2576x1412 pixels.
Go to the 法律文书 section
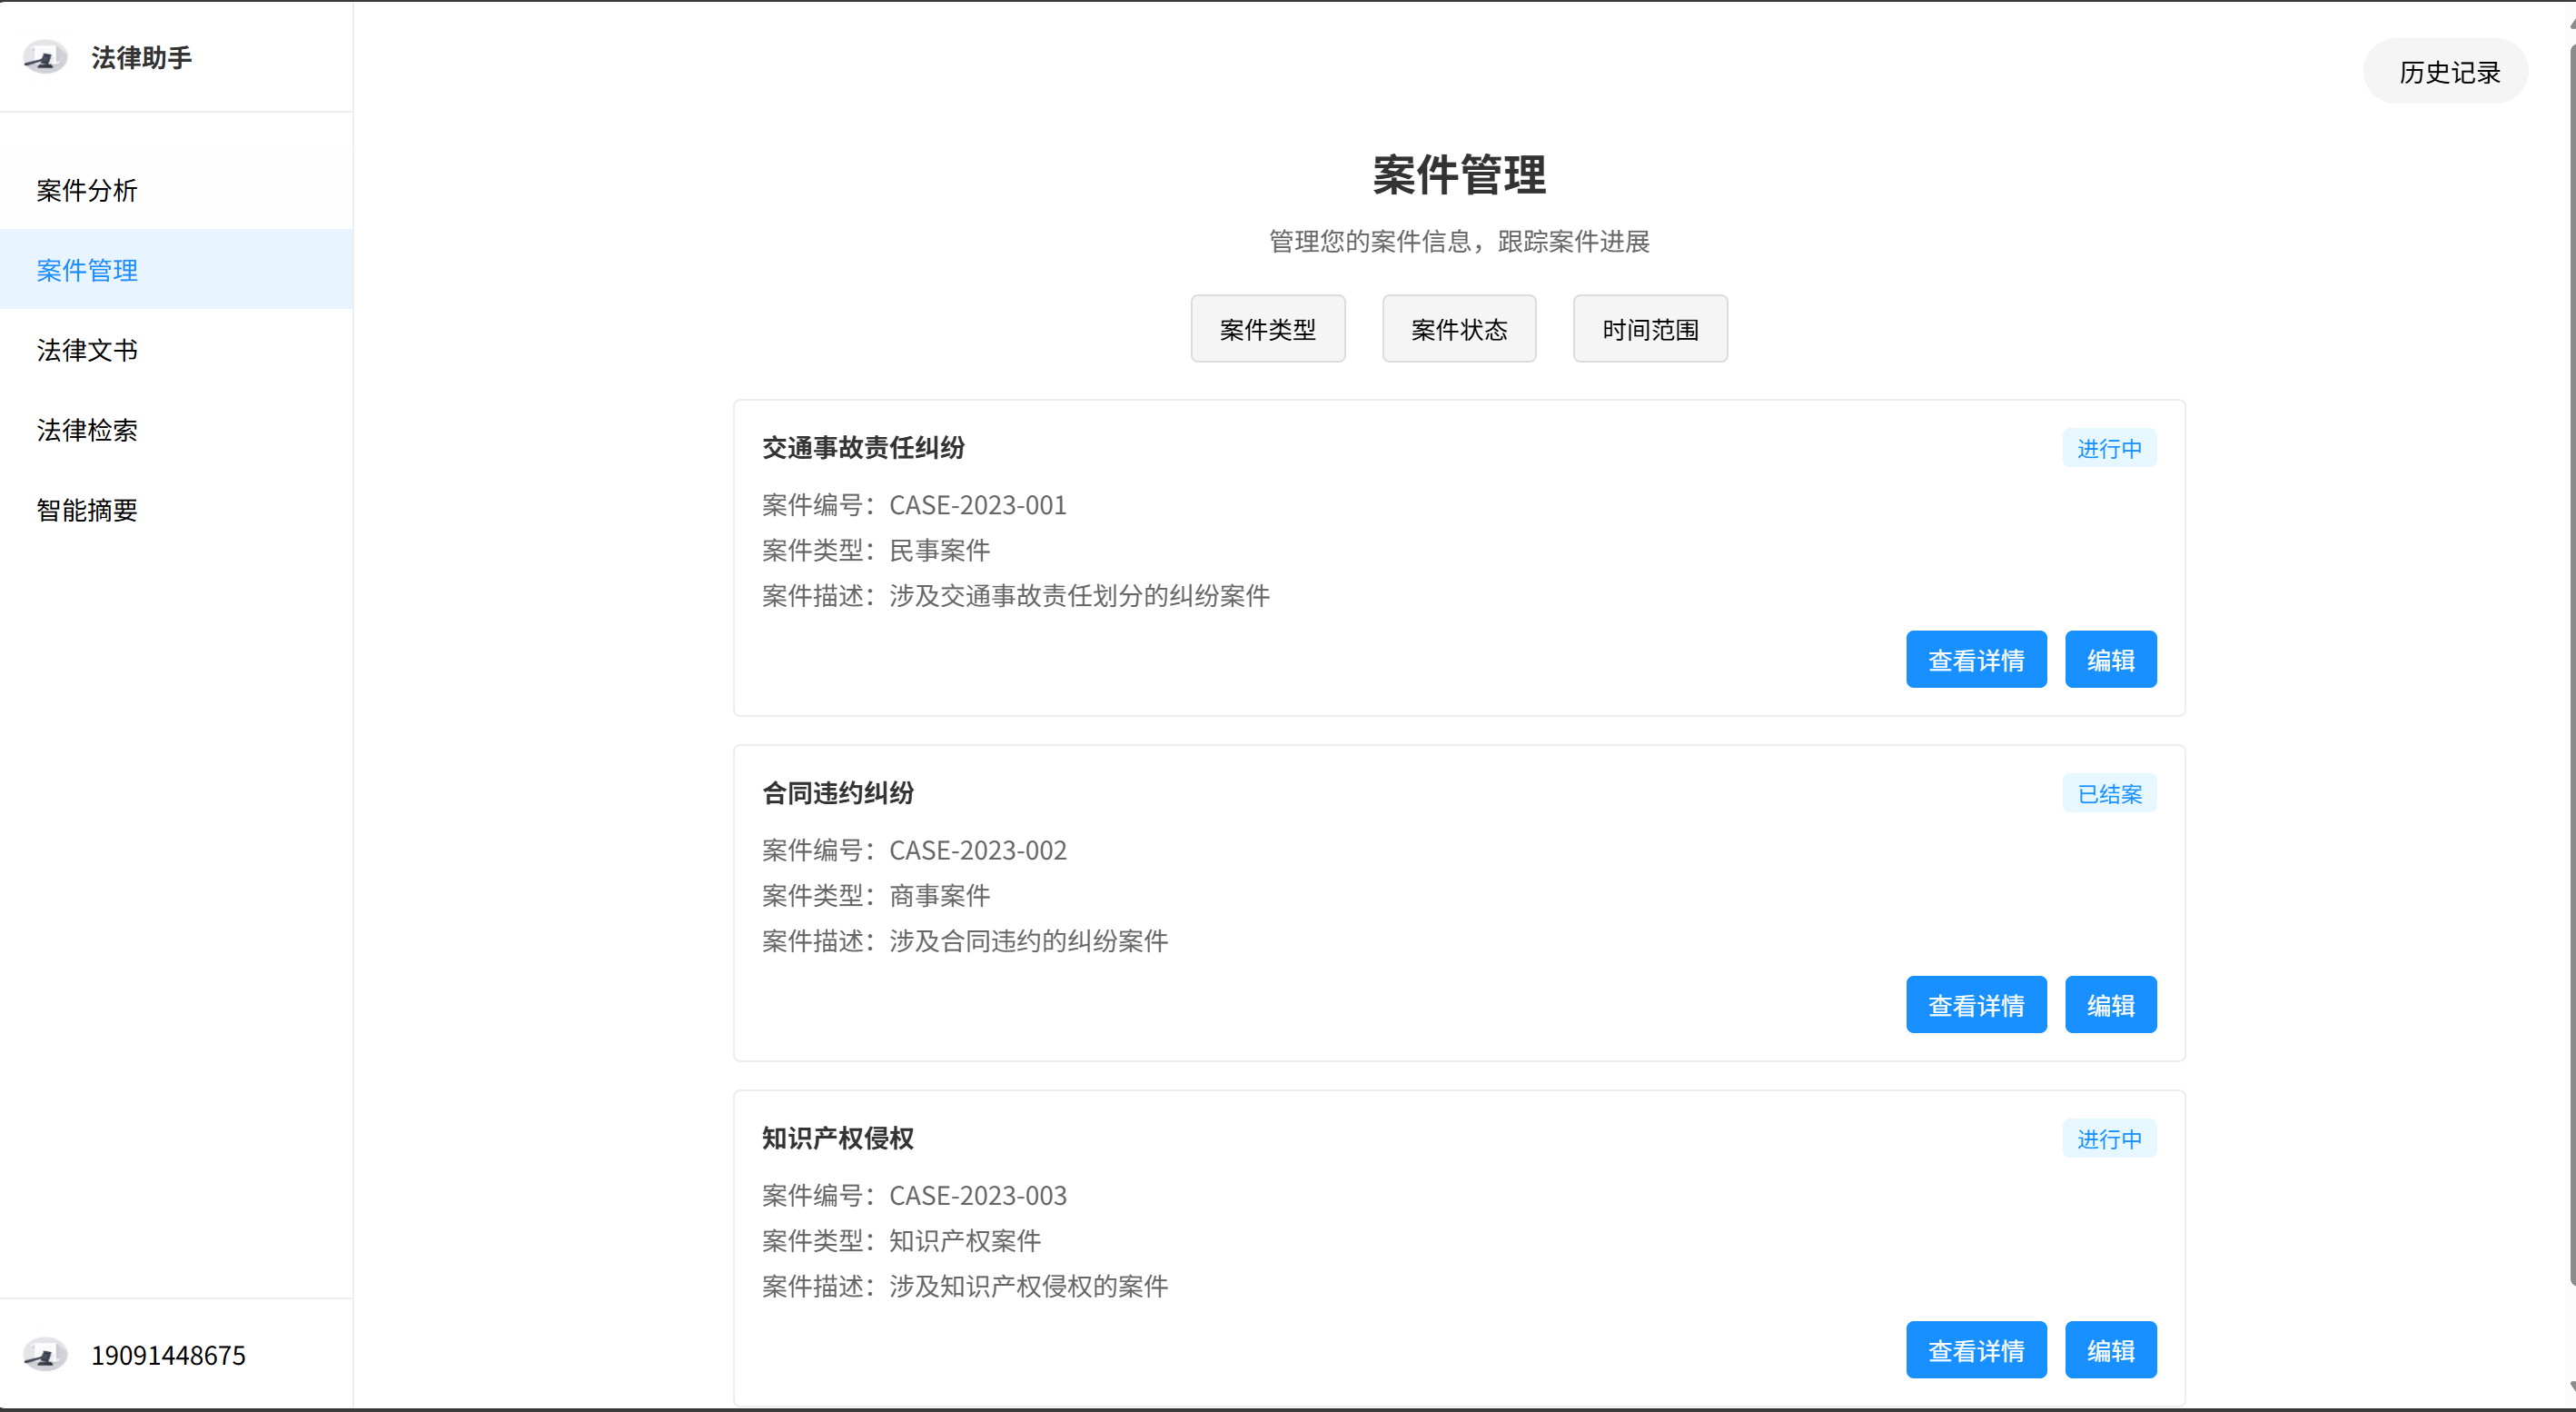pos(87,350)
